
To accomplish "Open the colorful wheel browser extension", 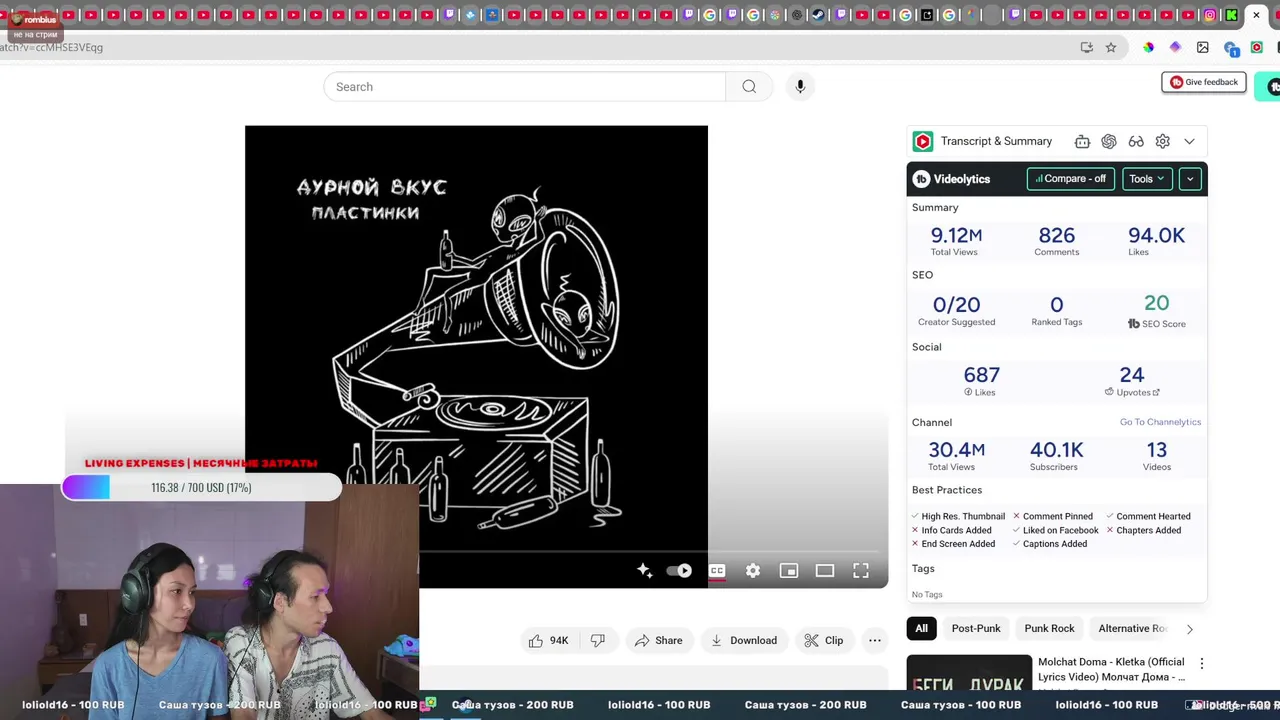I will pos(1148,47).
